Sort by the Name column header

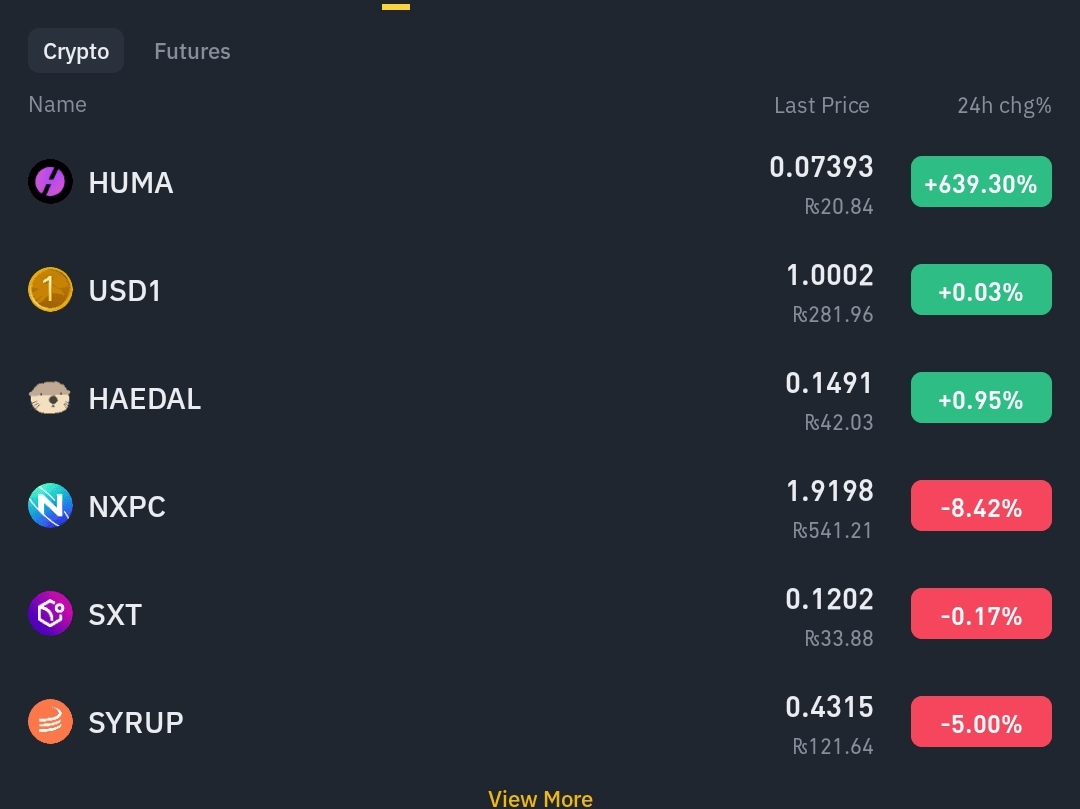pyautogui.click(x=58, y=105)
